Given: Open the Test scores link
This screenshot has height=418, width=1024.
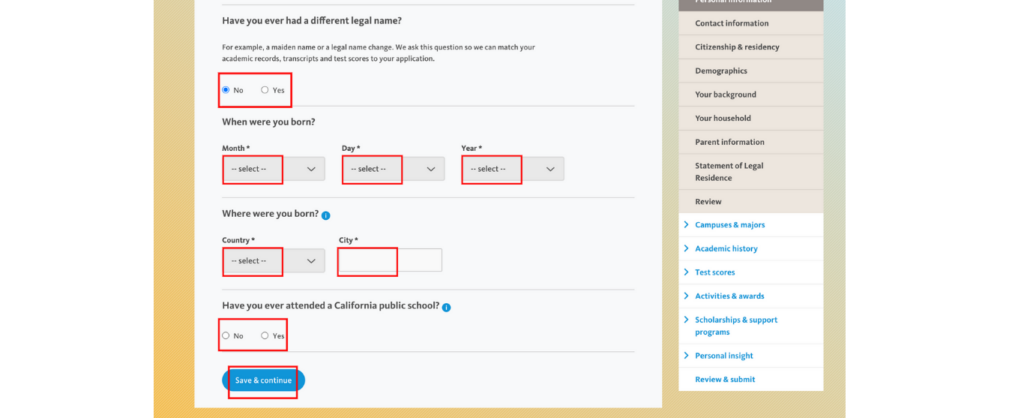Looking at the screenshot, I should click(714, 272).
